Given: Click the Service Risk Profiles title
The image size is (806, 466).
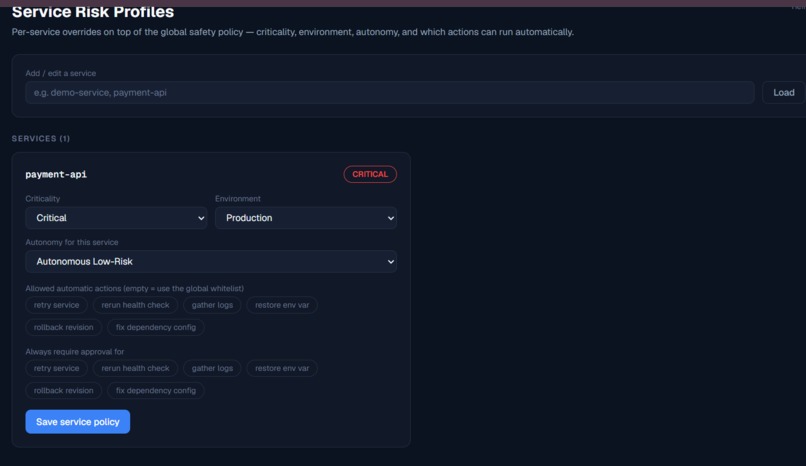Looking at the screenshot, I should (x=93, y=12).
